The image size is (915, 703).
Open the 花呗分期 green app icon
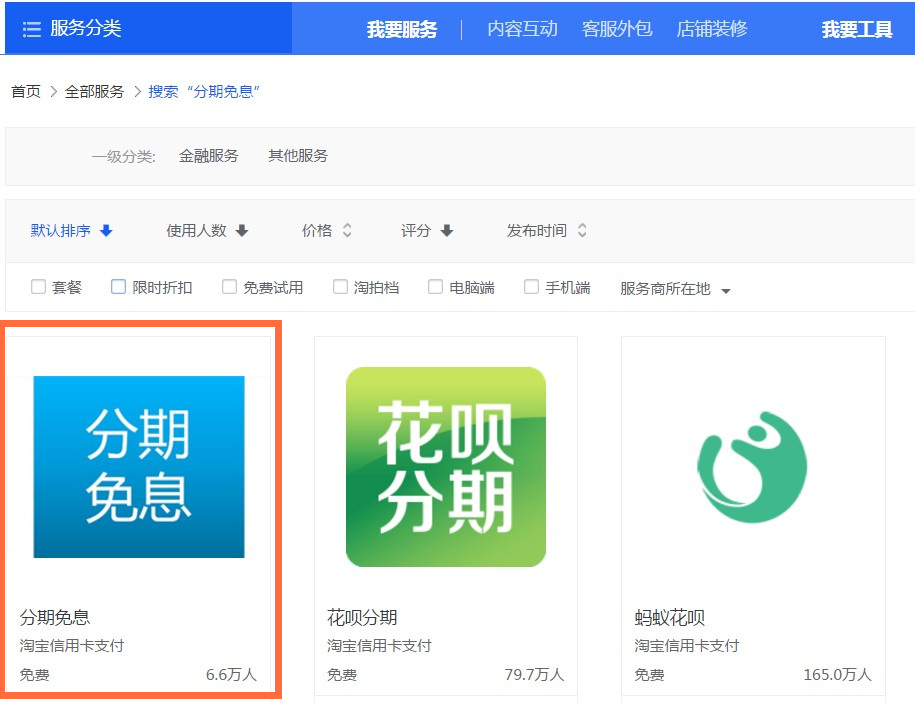[446, 467]
